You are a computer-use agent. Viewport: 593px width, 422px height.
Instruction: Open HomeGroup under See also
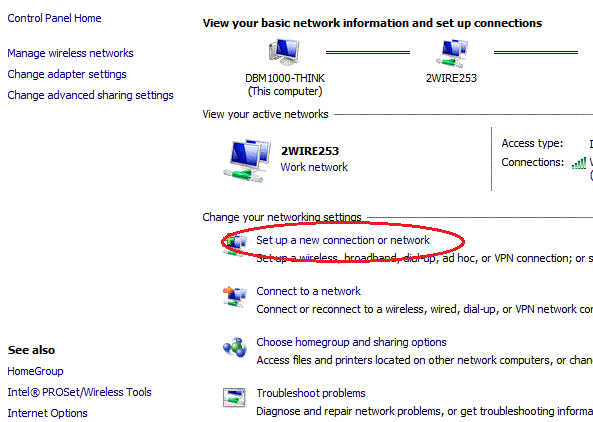tap(36, 371)
